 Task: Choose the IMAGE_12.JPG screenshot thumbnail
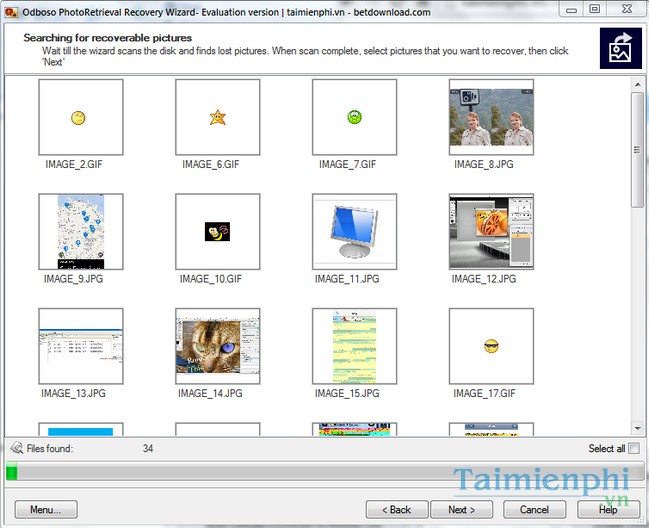point(491,232)
